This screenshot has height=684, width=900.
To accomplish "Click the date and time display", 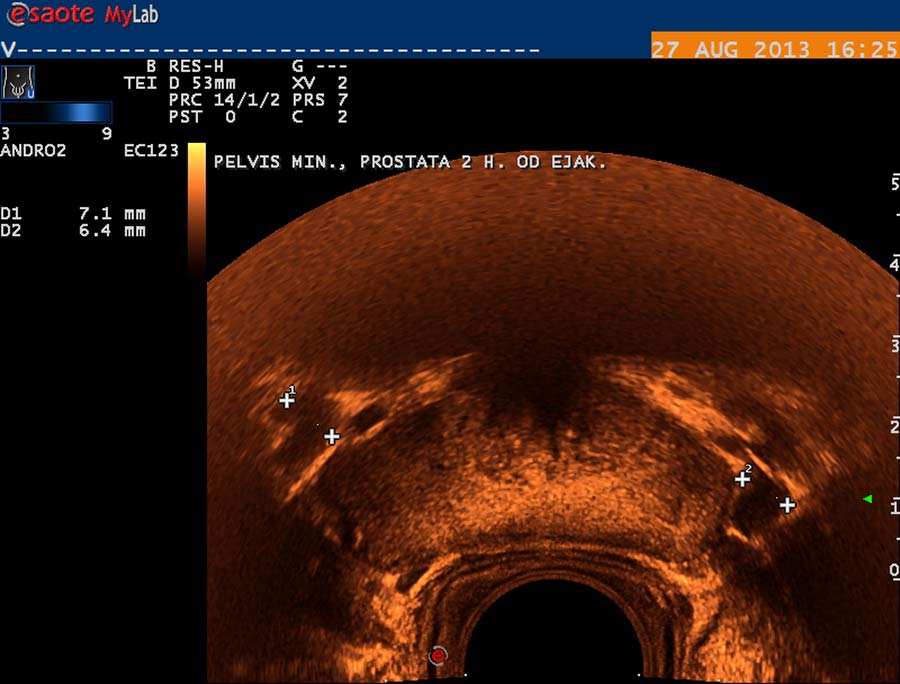I will click(x=774, y=49).
